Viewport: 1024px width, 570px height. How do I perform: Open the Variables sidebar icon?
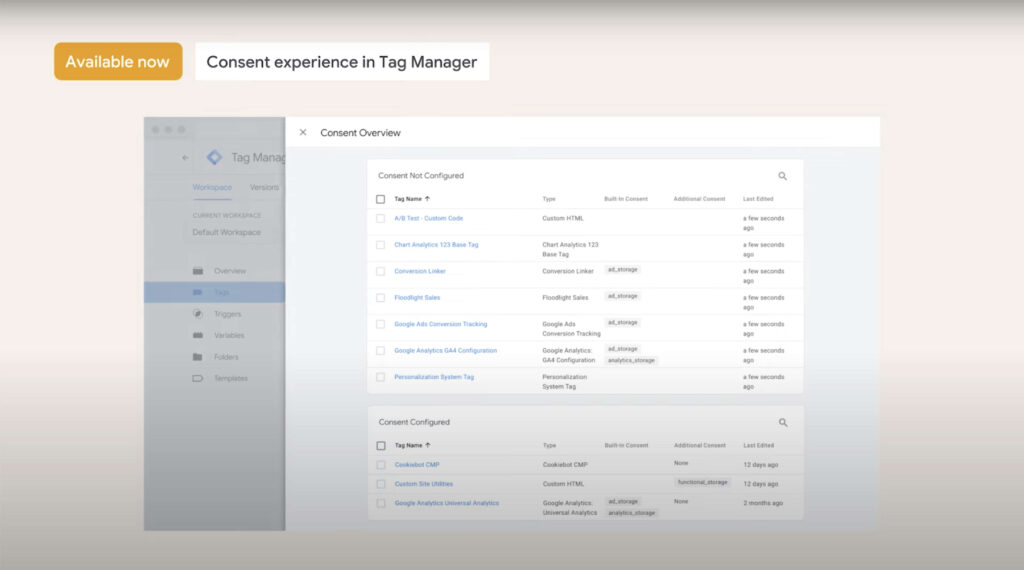tap(198, 336)
